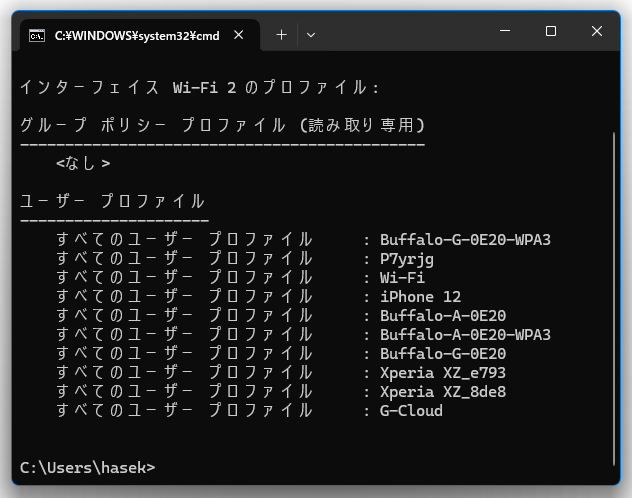Viewport: 632px width, 498px height.
Task: Close the cmd tab
Action: pyautogui.click(x=239, y=35)
